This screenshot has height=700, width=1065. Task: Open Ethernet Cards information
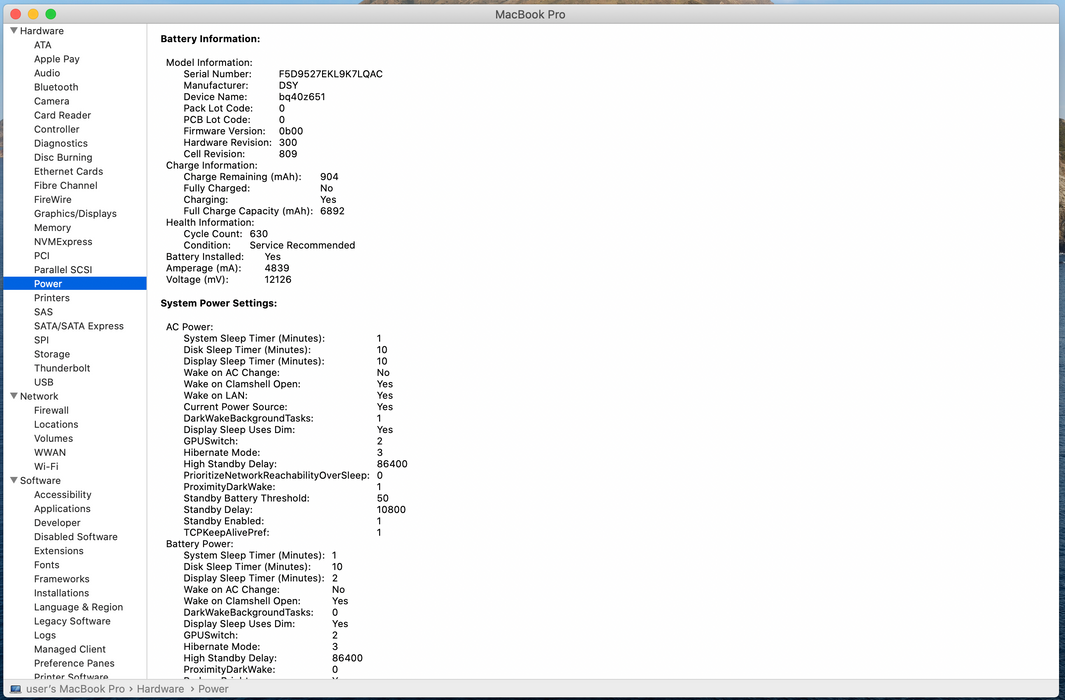pyautogui.click(x=69, y=171)
